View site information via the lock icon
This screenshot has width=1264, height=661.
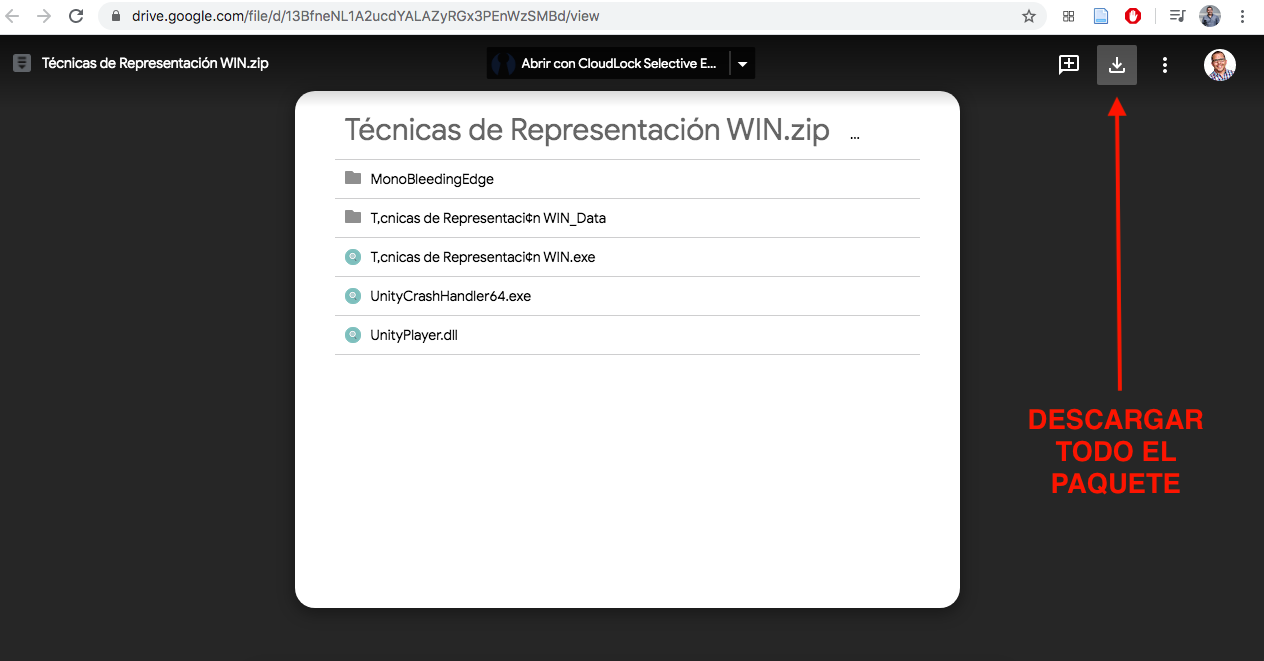click(x=116, y=16)
